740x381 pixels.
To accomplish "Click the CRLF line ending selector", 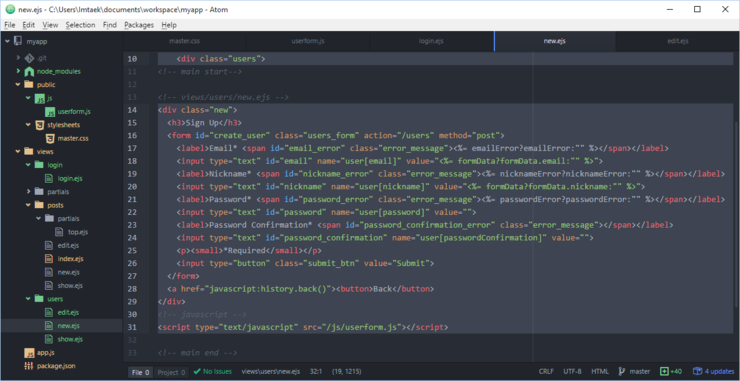I will click(546, 372).
